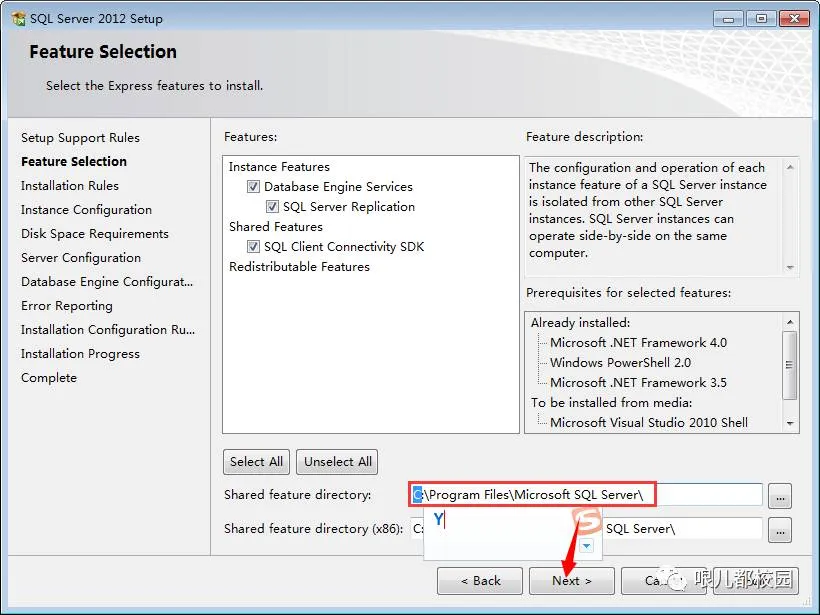Screen dimensions: 820x615
Task: Click 'Already installed:' heading
Action: click(x=580, y=323)
